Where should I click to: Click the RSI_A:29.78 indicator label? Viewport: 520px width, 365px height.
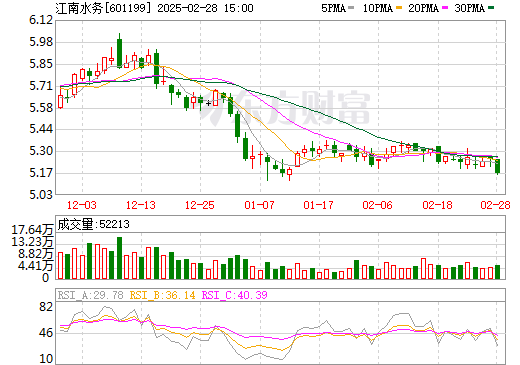click(91, 295)
